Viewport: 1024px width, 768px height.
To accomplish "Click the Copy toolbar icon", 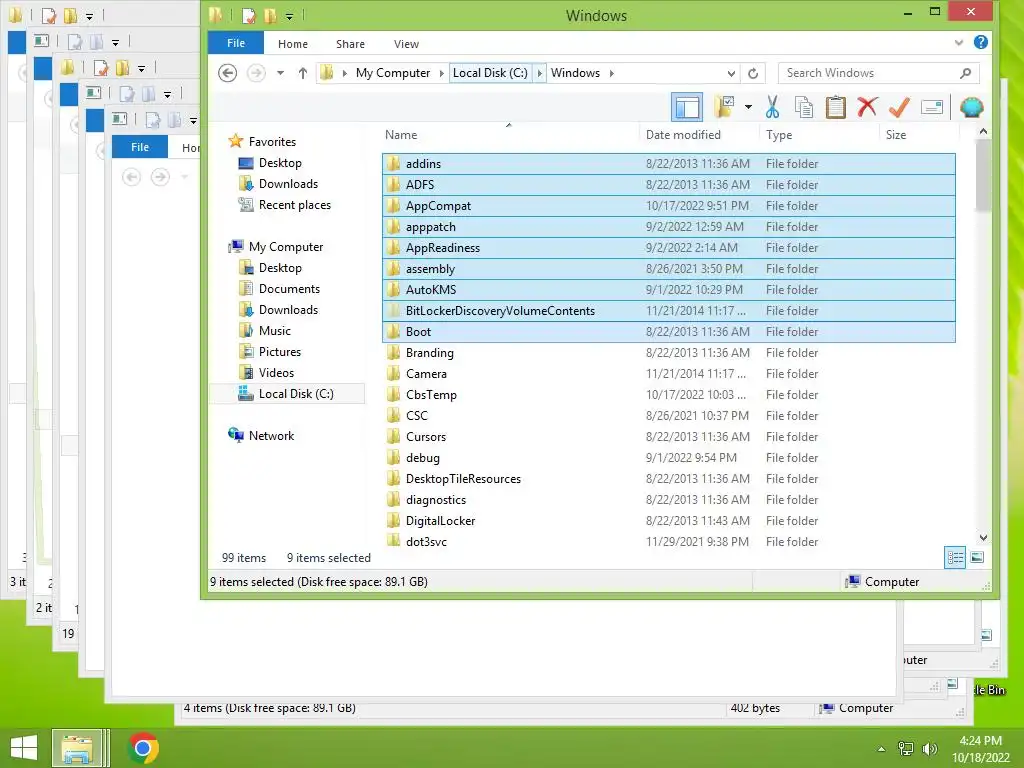I will click(804, 107).
